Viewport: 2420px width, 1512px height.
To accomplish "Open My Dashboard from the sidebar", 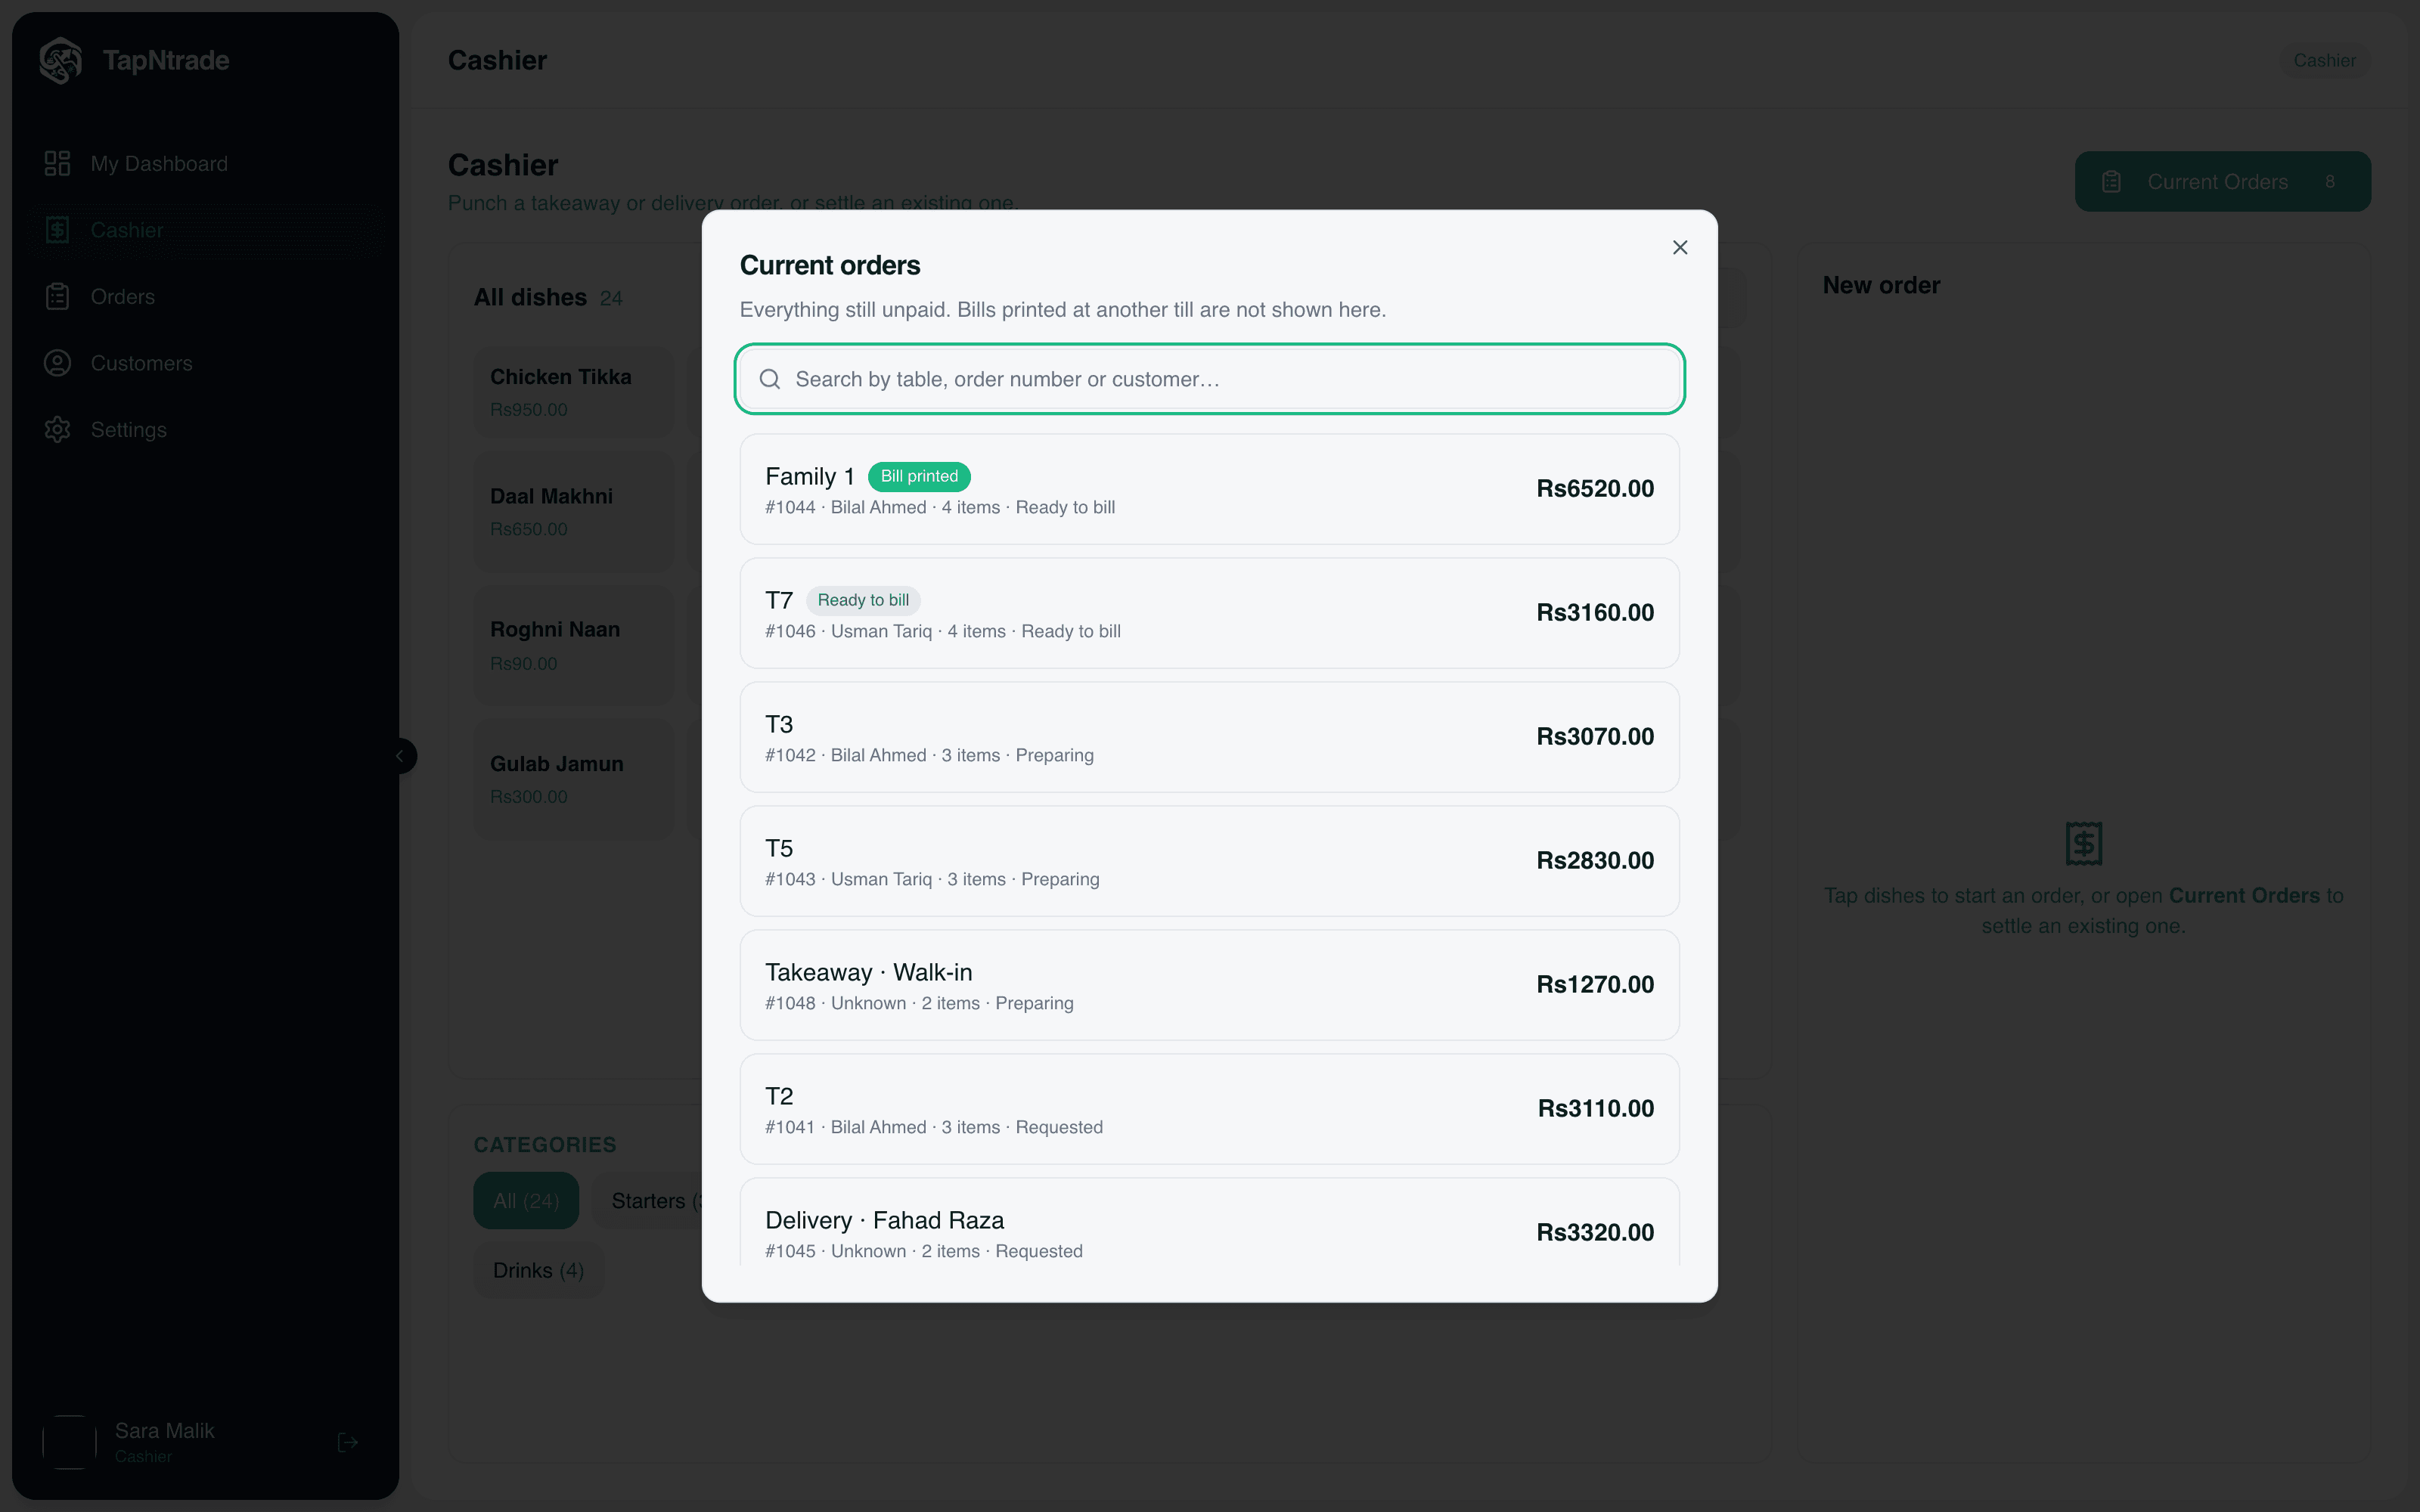I will coord(206,164).
